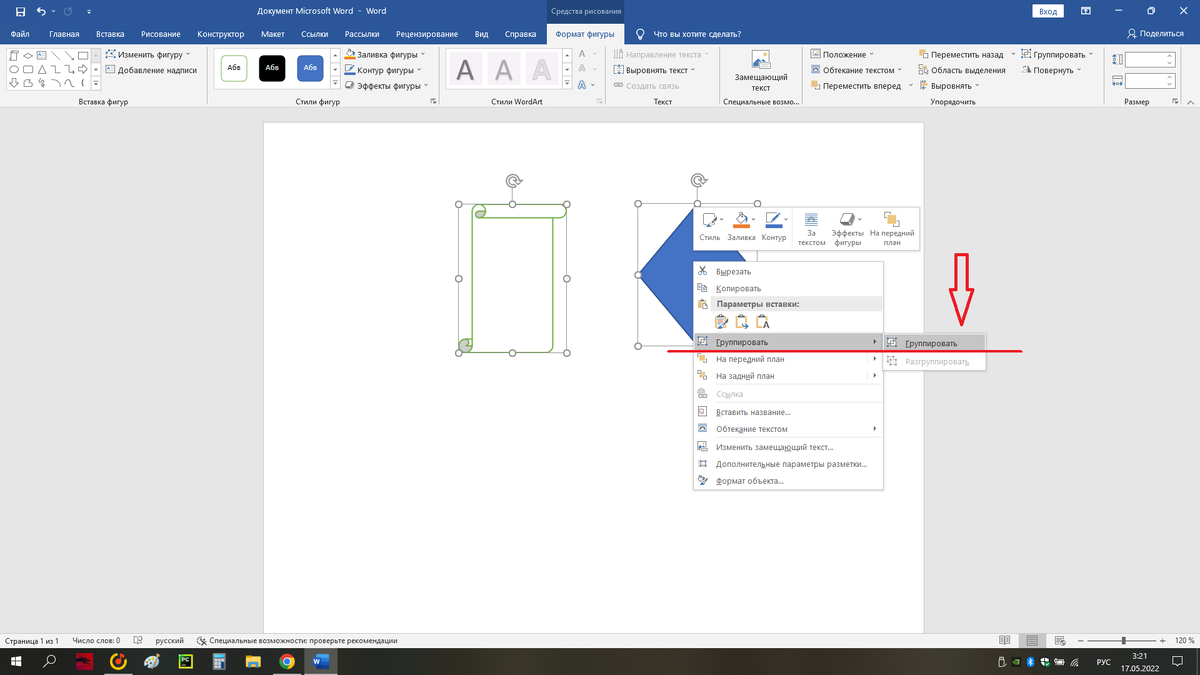
Task: Select the right arrow shape in the gallery
Action: click(x=83, y=69)
